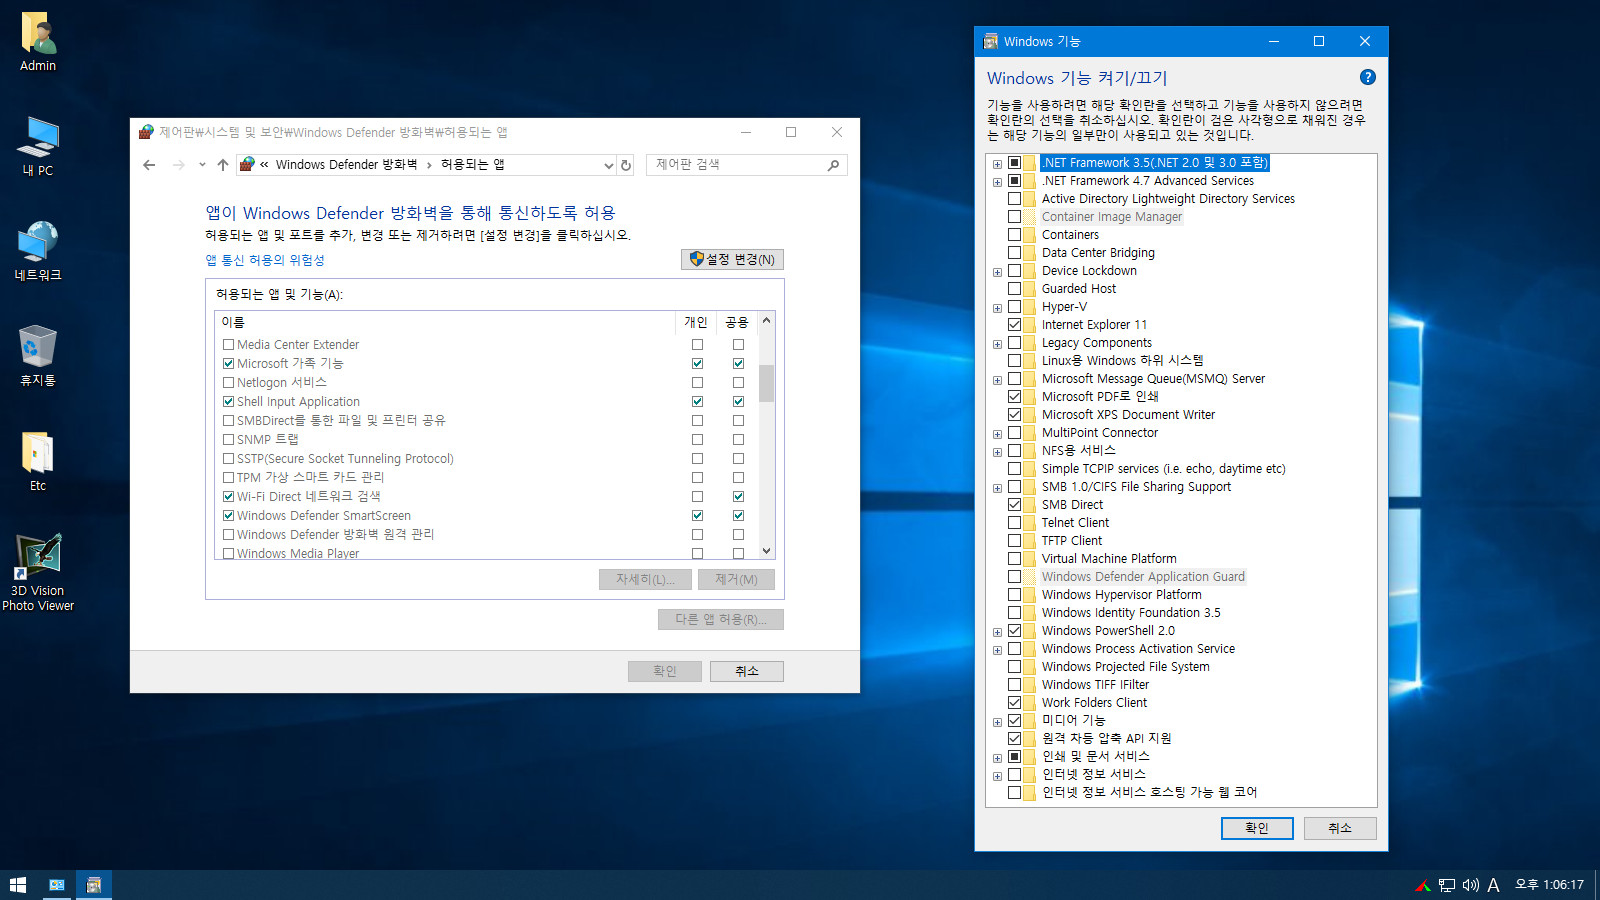Click the network icon in system tray
Viewport: 1600px width, 900px height.
tap(1447, 885)
